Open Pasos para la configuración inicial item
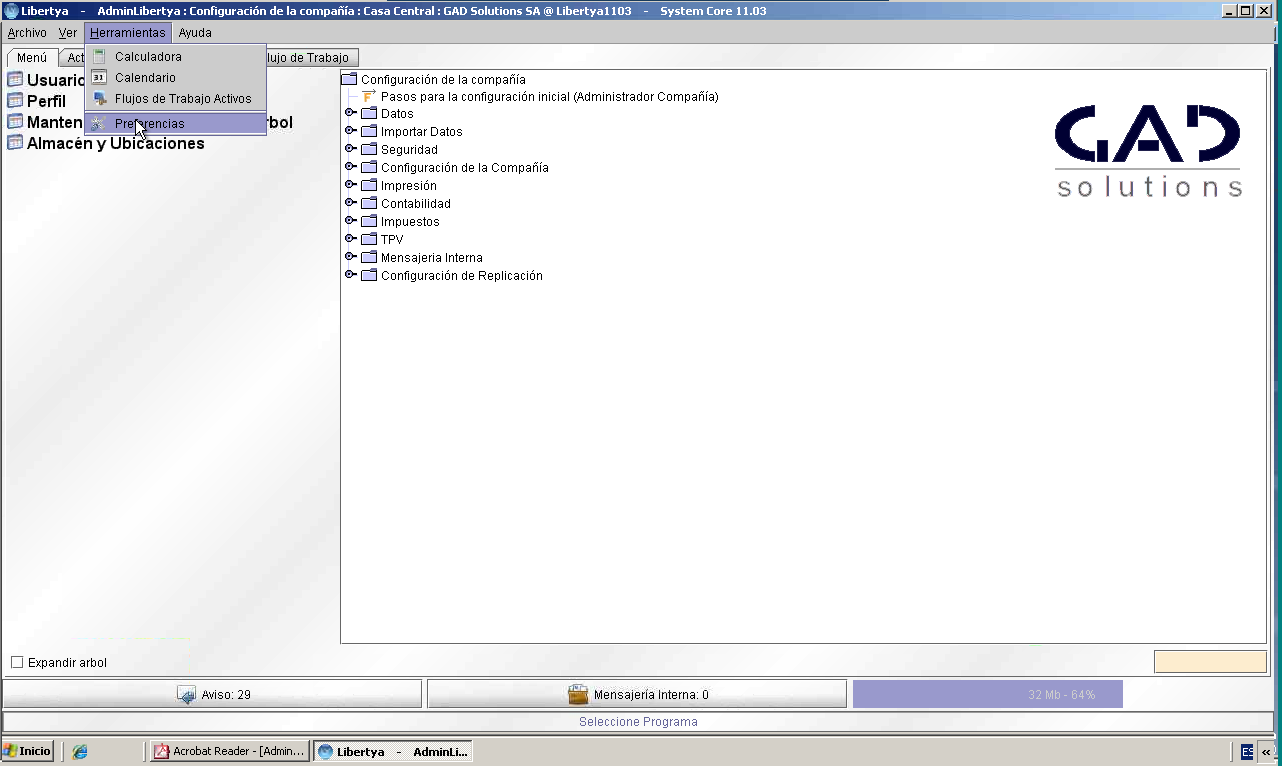1282x766 pixels. (549, 97)
